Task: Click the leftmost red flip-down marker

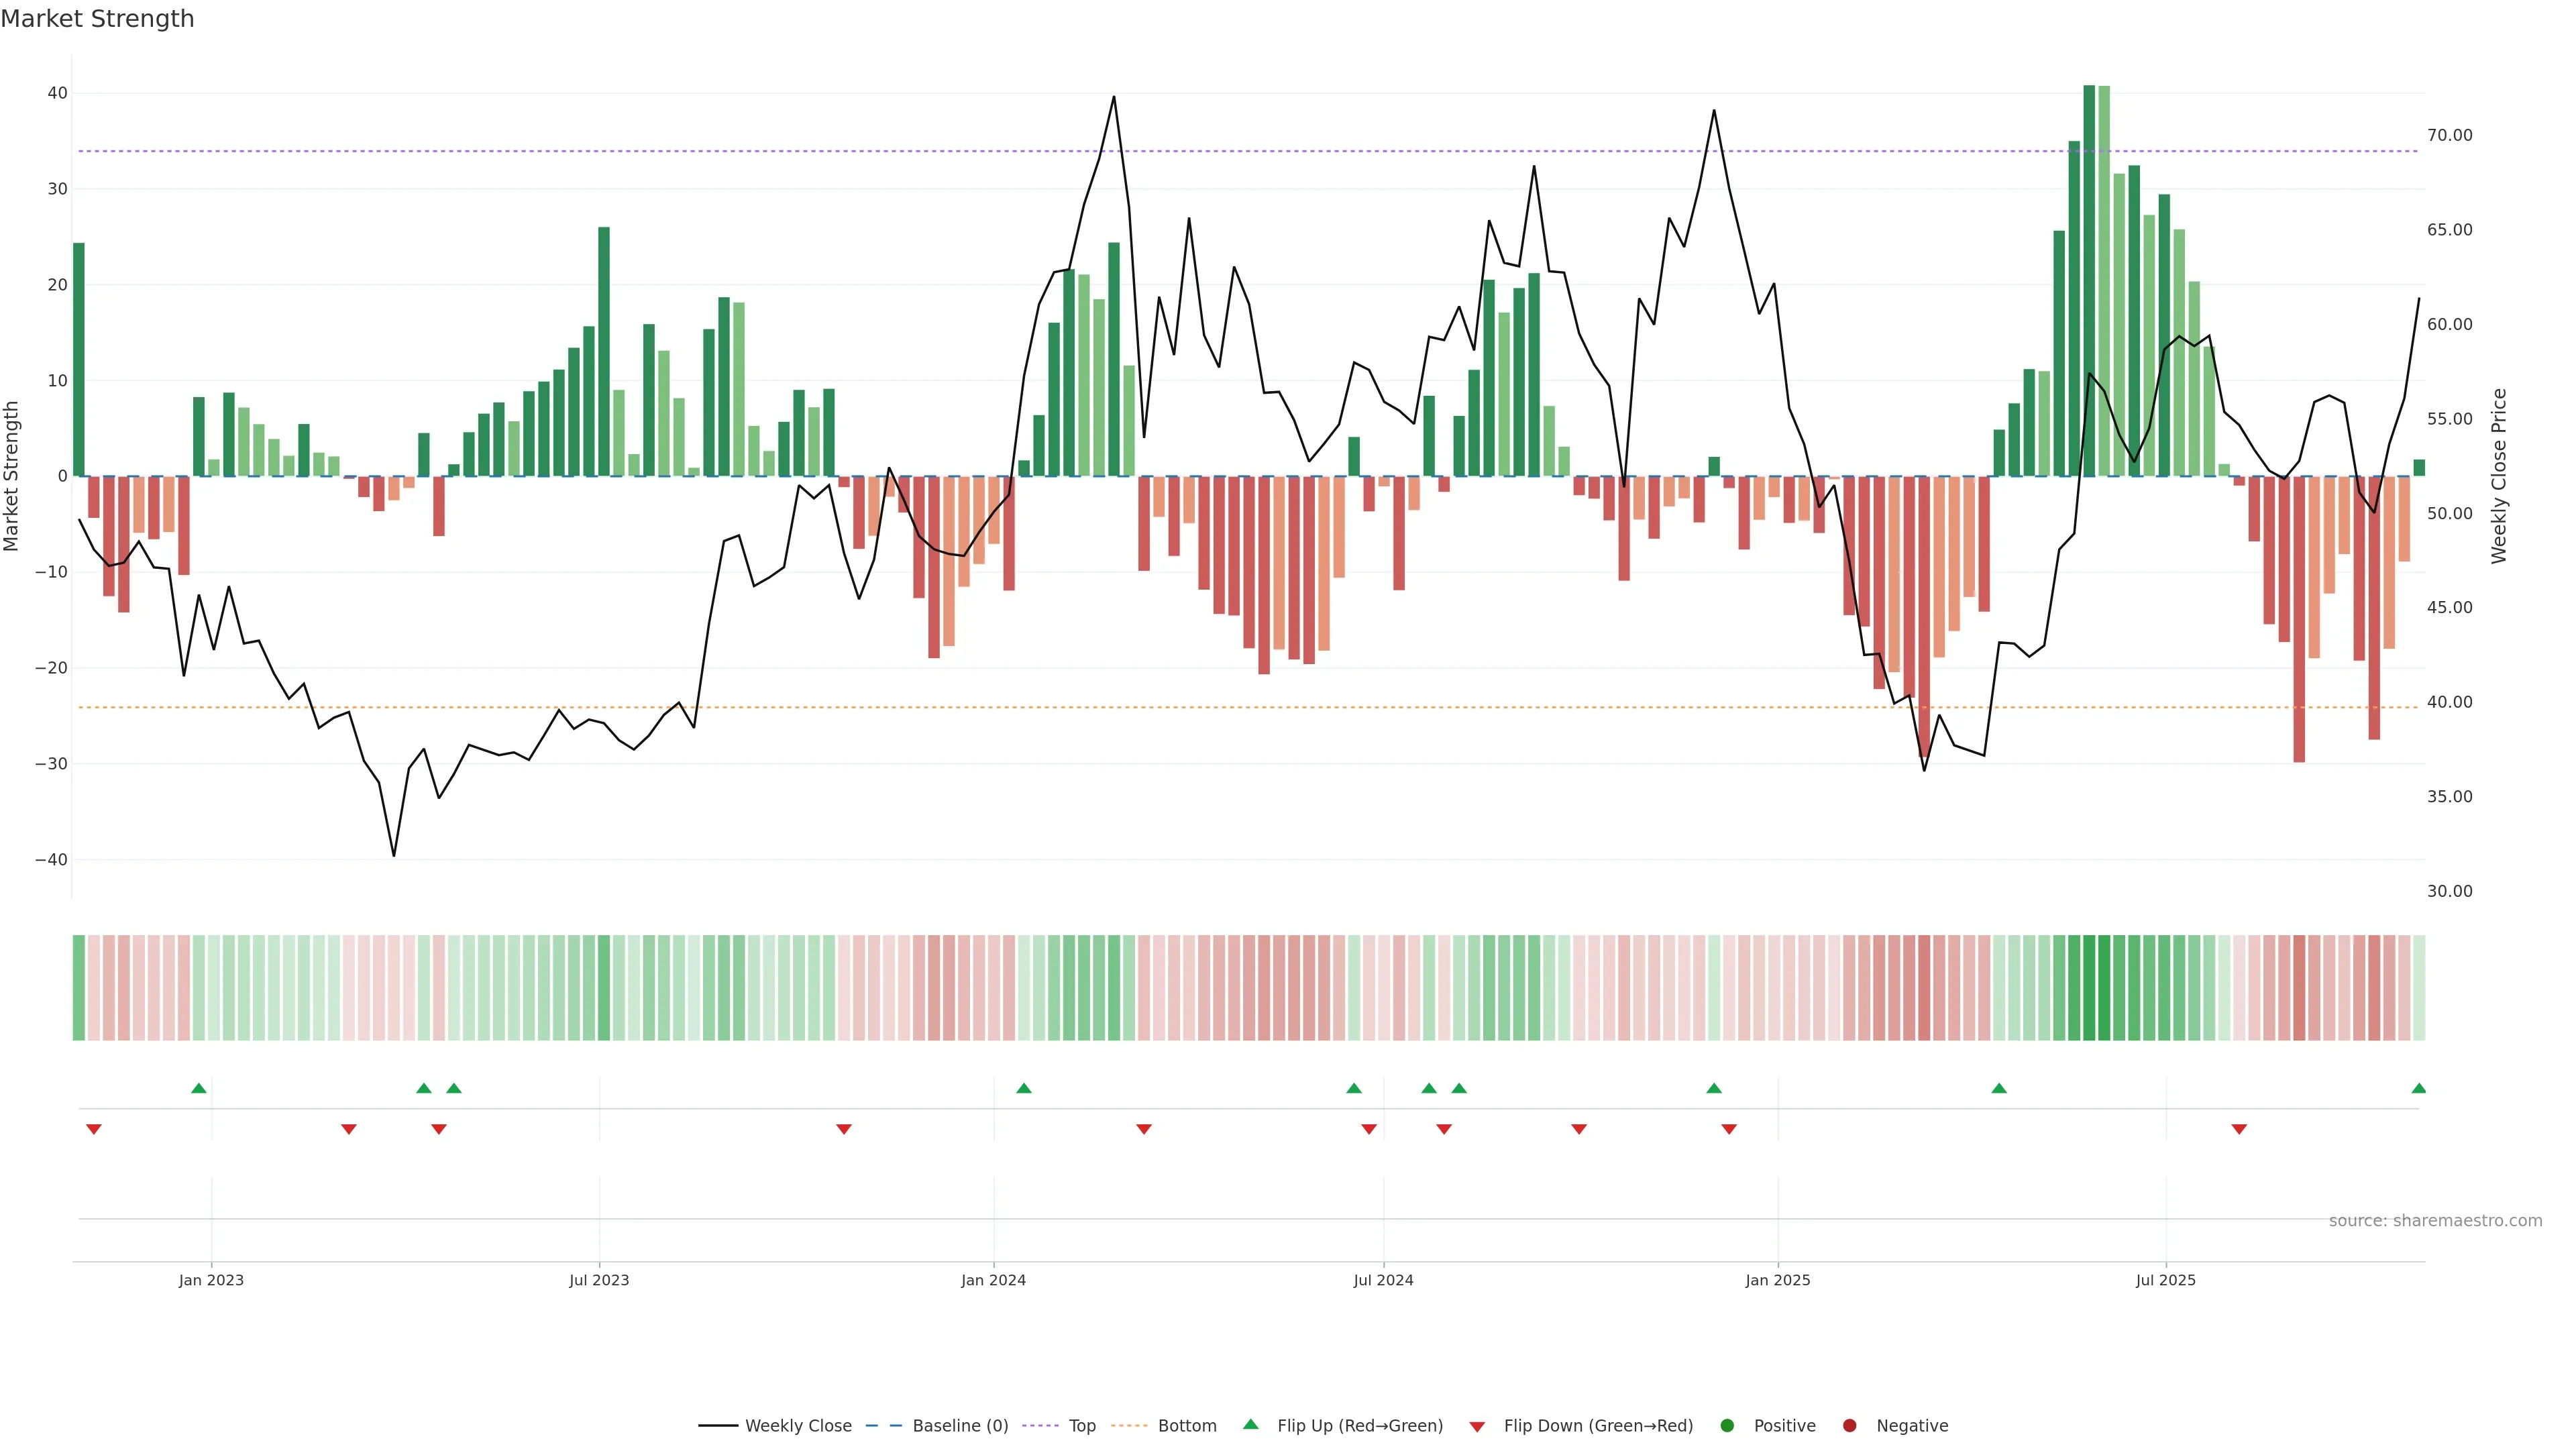Action: [x=94, y=1129]
